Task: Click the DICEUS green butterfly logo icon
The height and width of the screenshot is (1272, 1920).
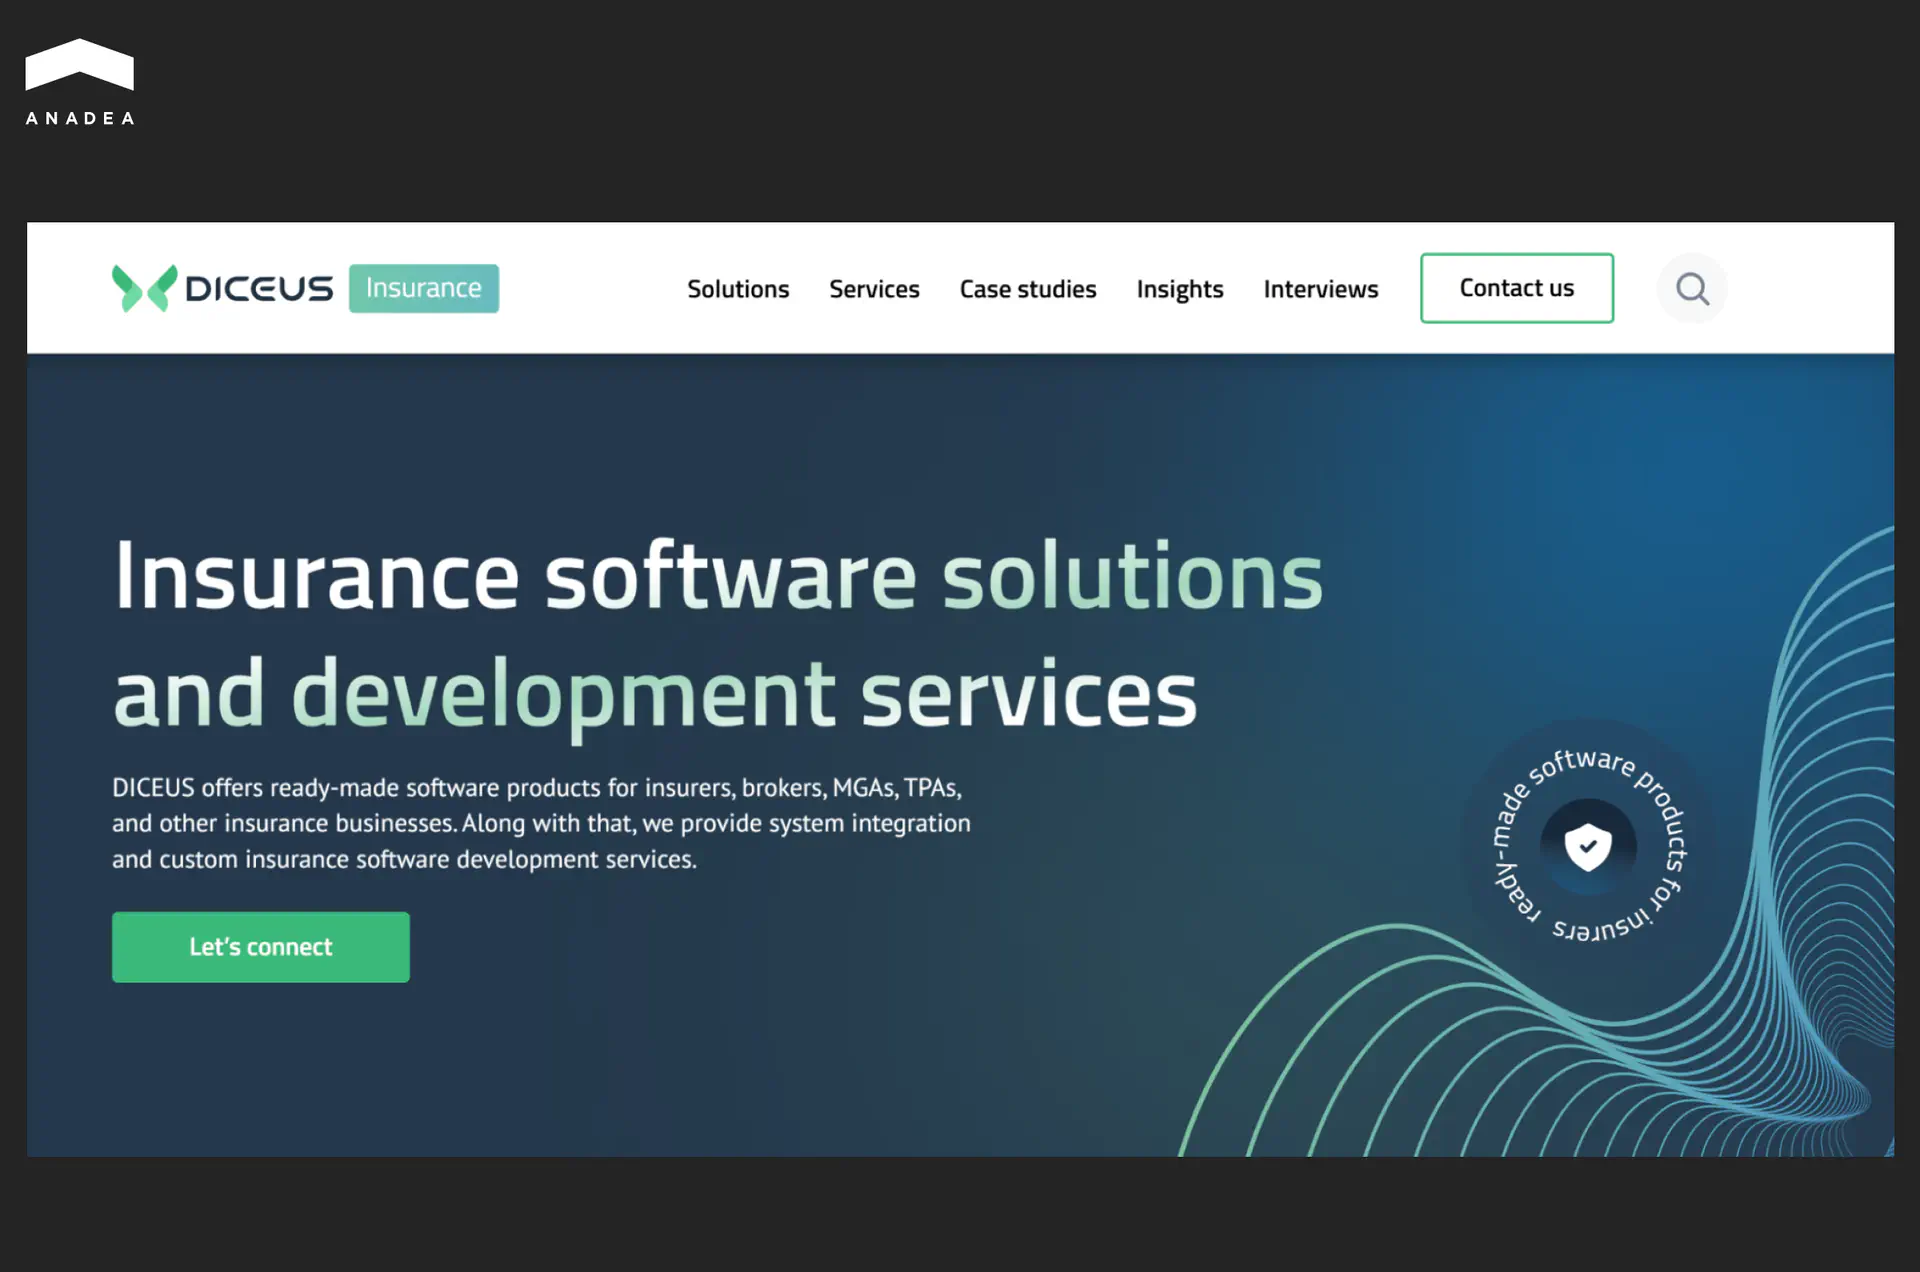Action: 144,288
